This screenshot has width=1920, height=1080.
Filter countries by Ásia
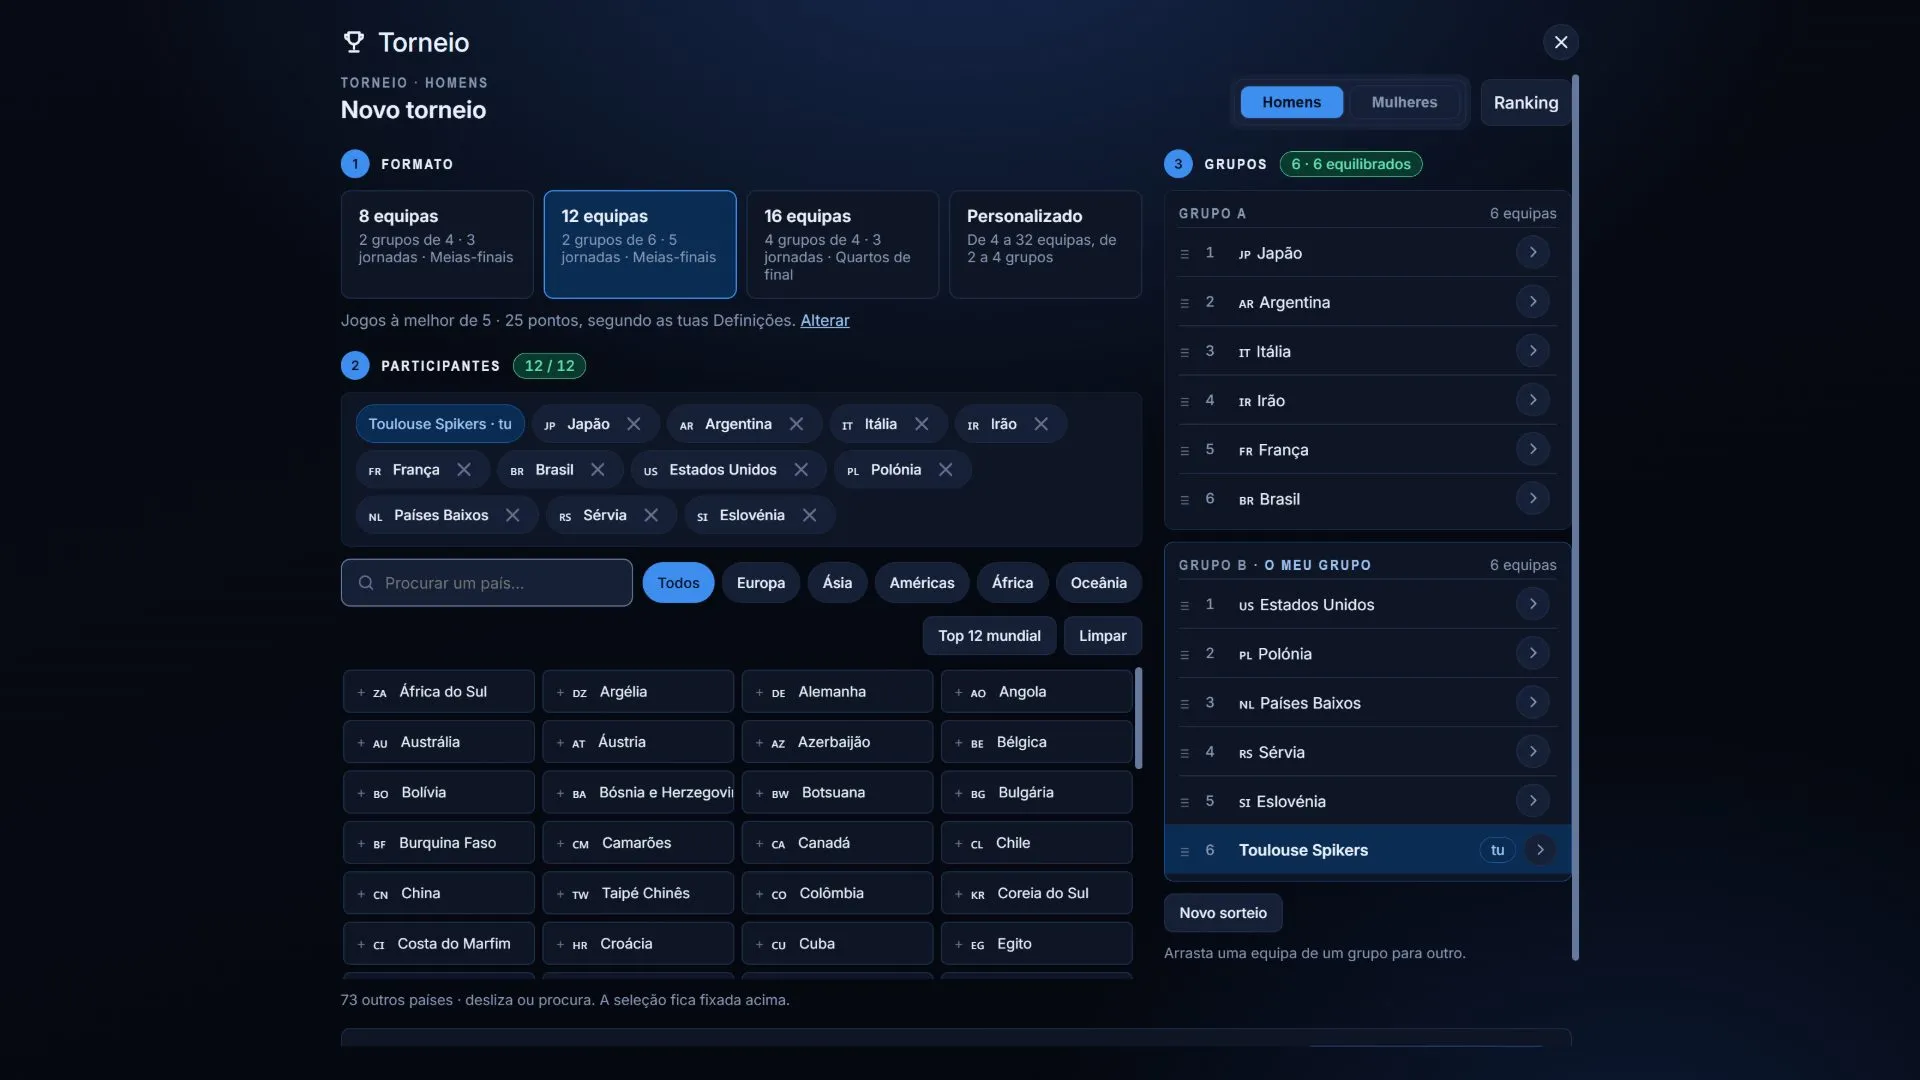click(x=837, y=583)
